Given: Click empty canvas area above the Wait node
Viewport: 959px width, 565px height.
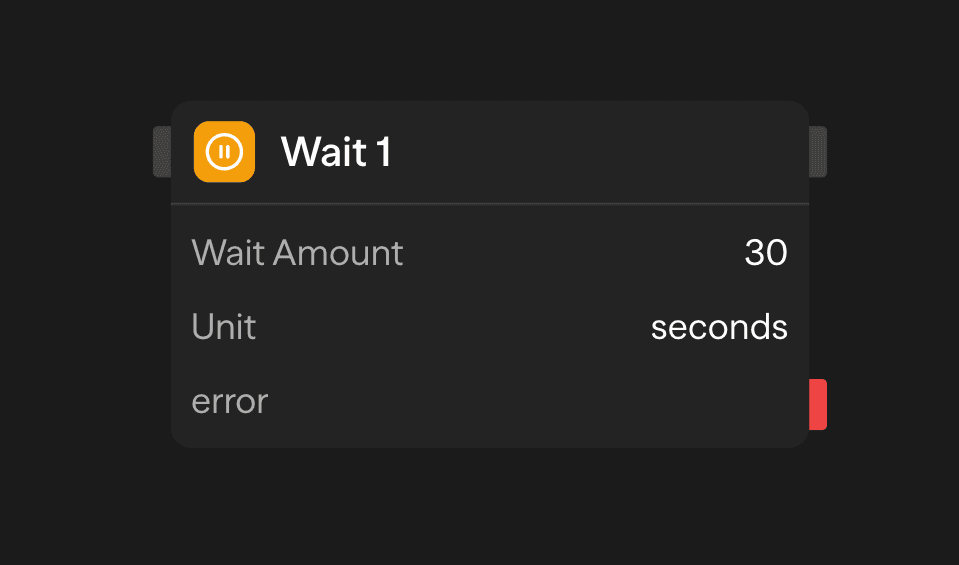Looking at the screenshot, I should (480, 50).
